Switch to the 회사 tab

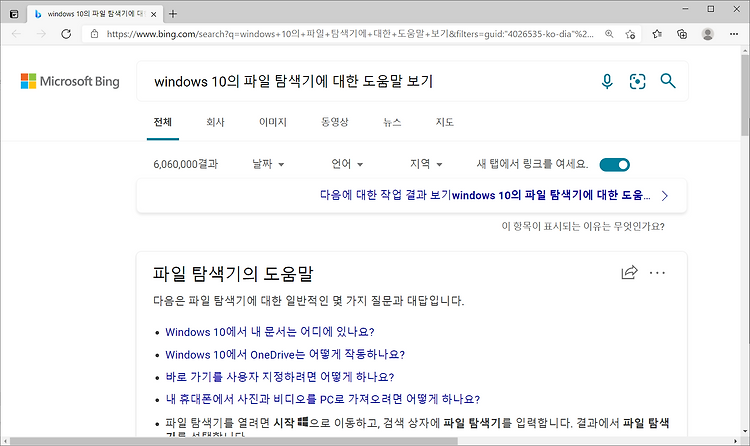215,122
